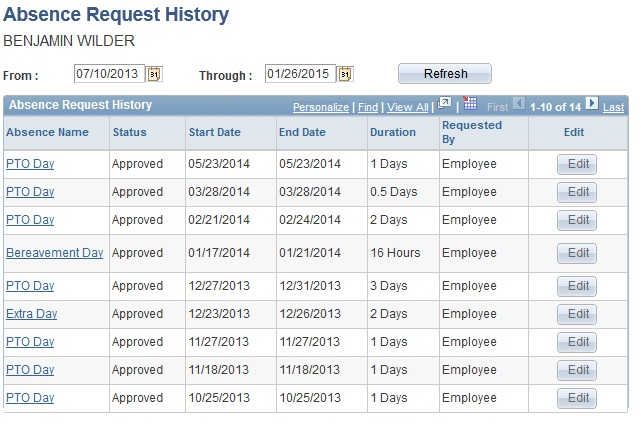641x425 pixels.
Task: Sort by the Absence Name column header
Action: (x=47, y=132)
